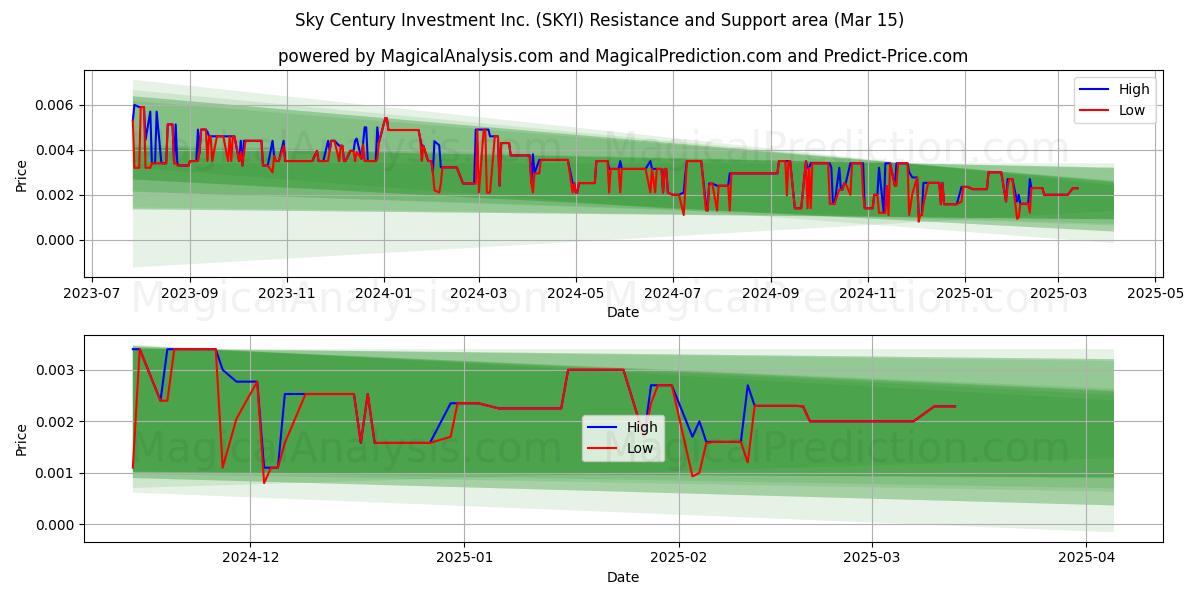
Task: Click the '2023-07' x-axis tick label
Action: tap(92, 295)
